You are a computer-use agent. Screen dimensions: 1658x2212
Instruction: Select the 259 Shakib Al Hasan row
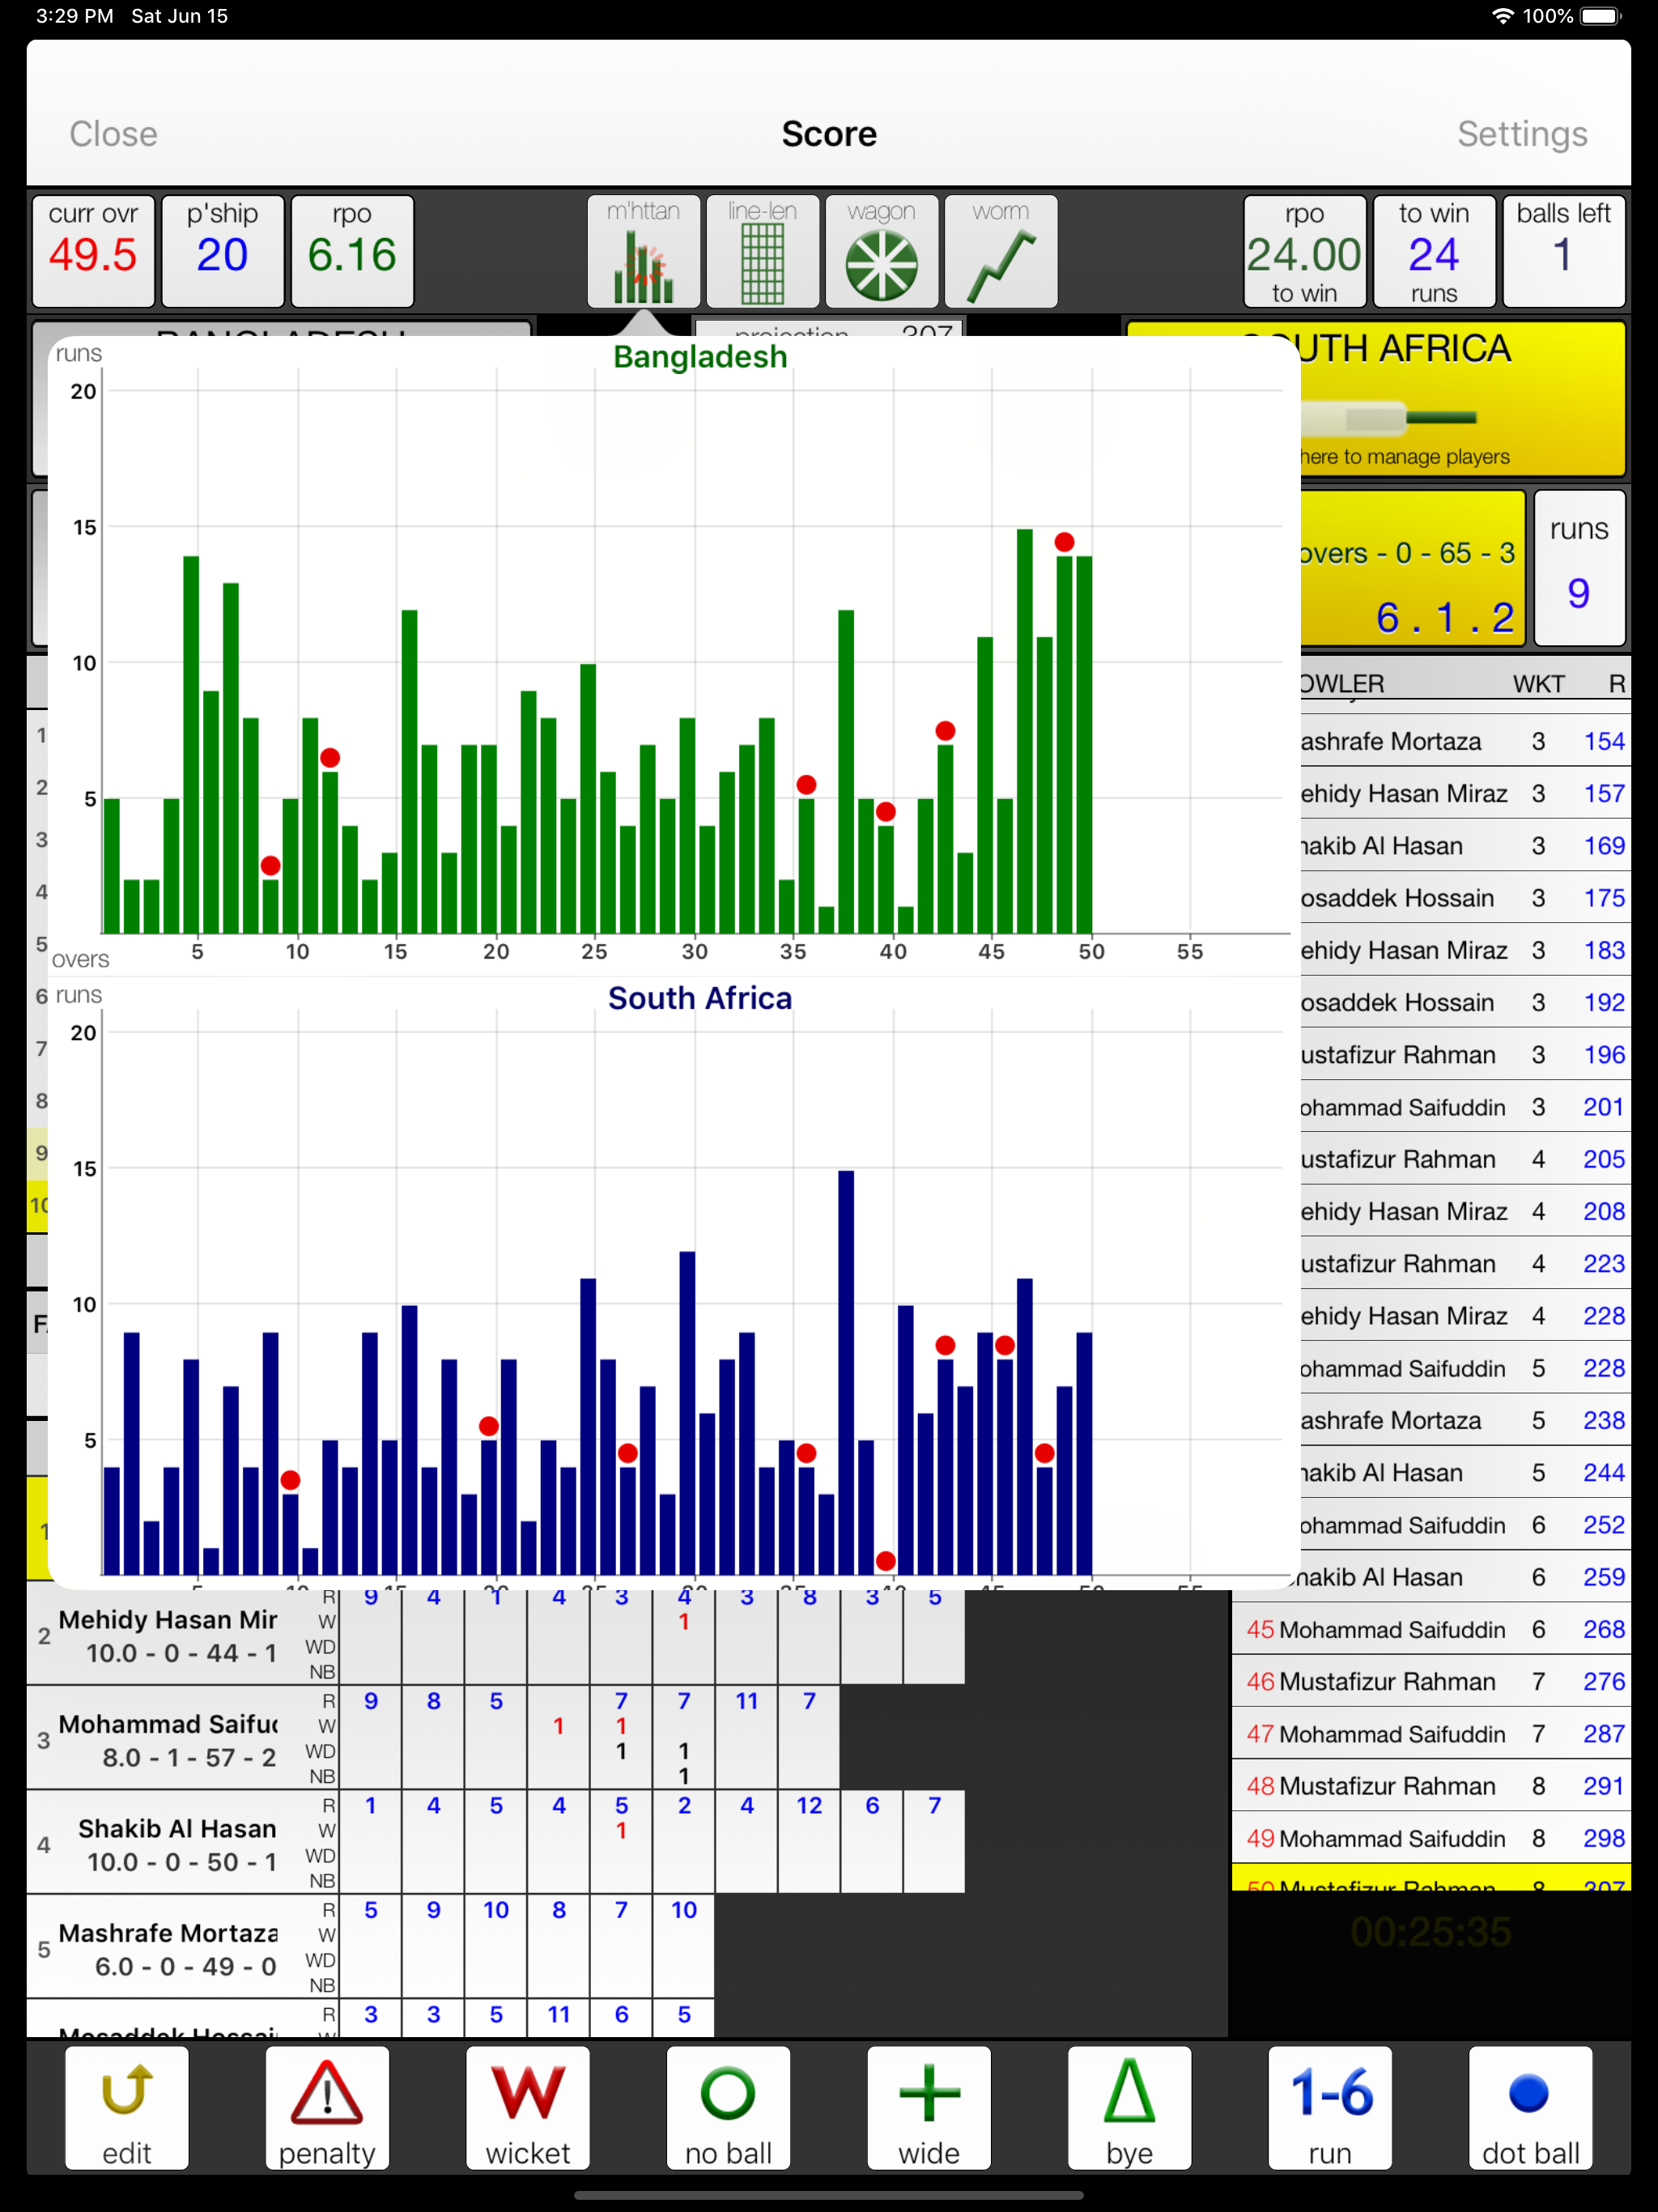[x=1466, y=1577]
